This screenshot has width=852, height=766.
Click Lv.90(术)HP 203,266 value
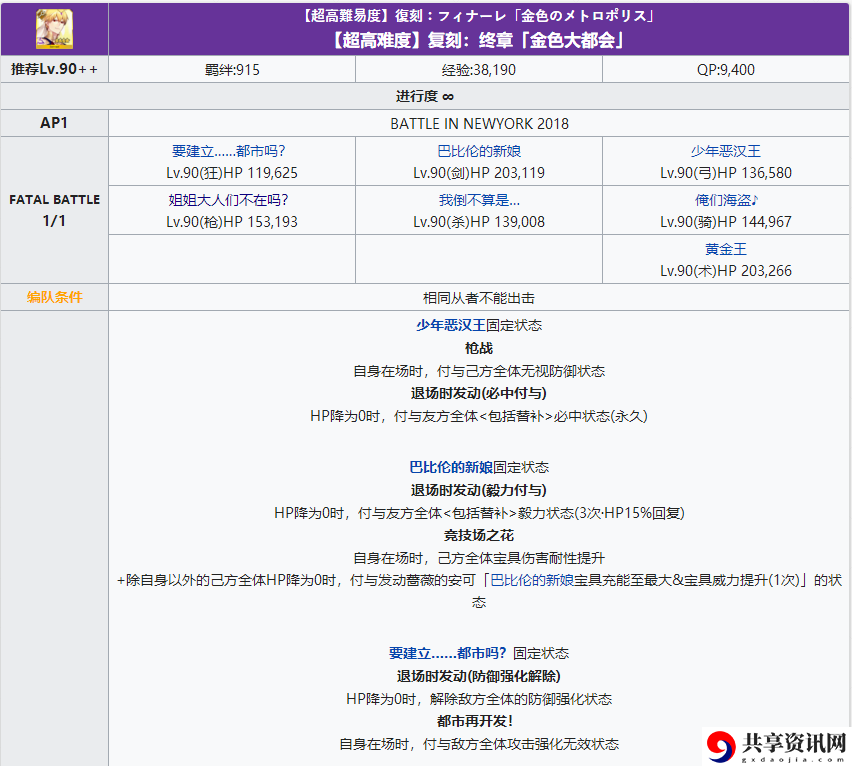(x=725, y=271)
